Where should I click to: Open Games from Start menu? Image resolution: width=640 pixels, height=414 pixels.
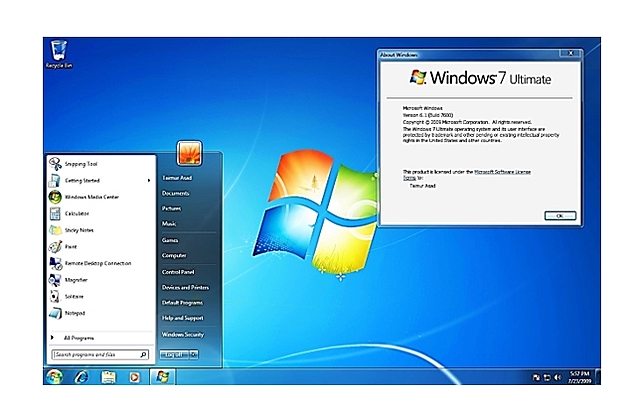pyautogui.click(x=170, y=240)
